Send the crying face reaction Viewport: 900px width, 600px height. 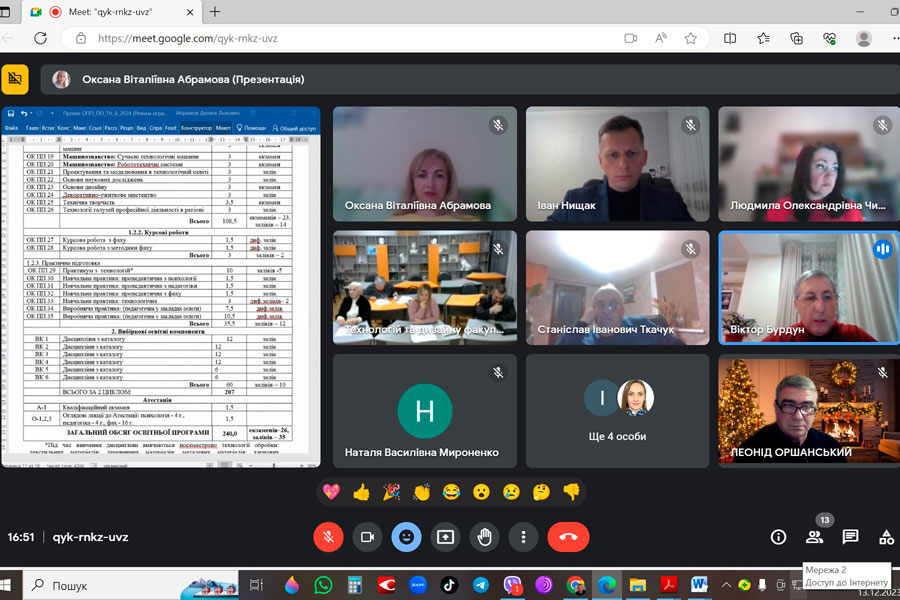[511, 491]
